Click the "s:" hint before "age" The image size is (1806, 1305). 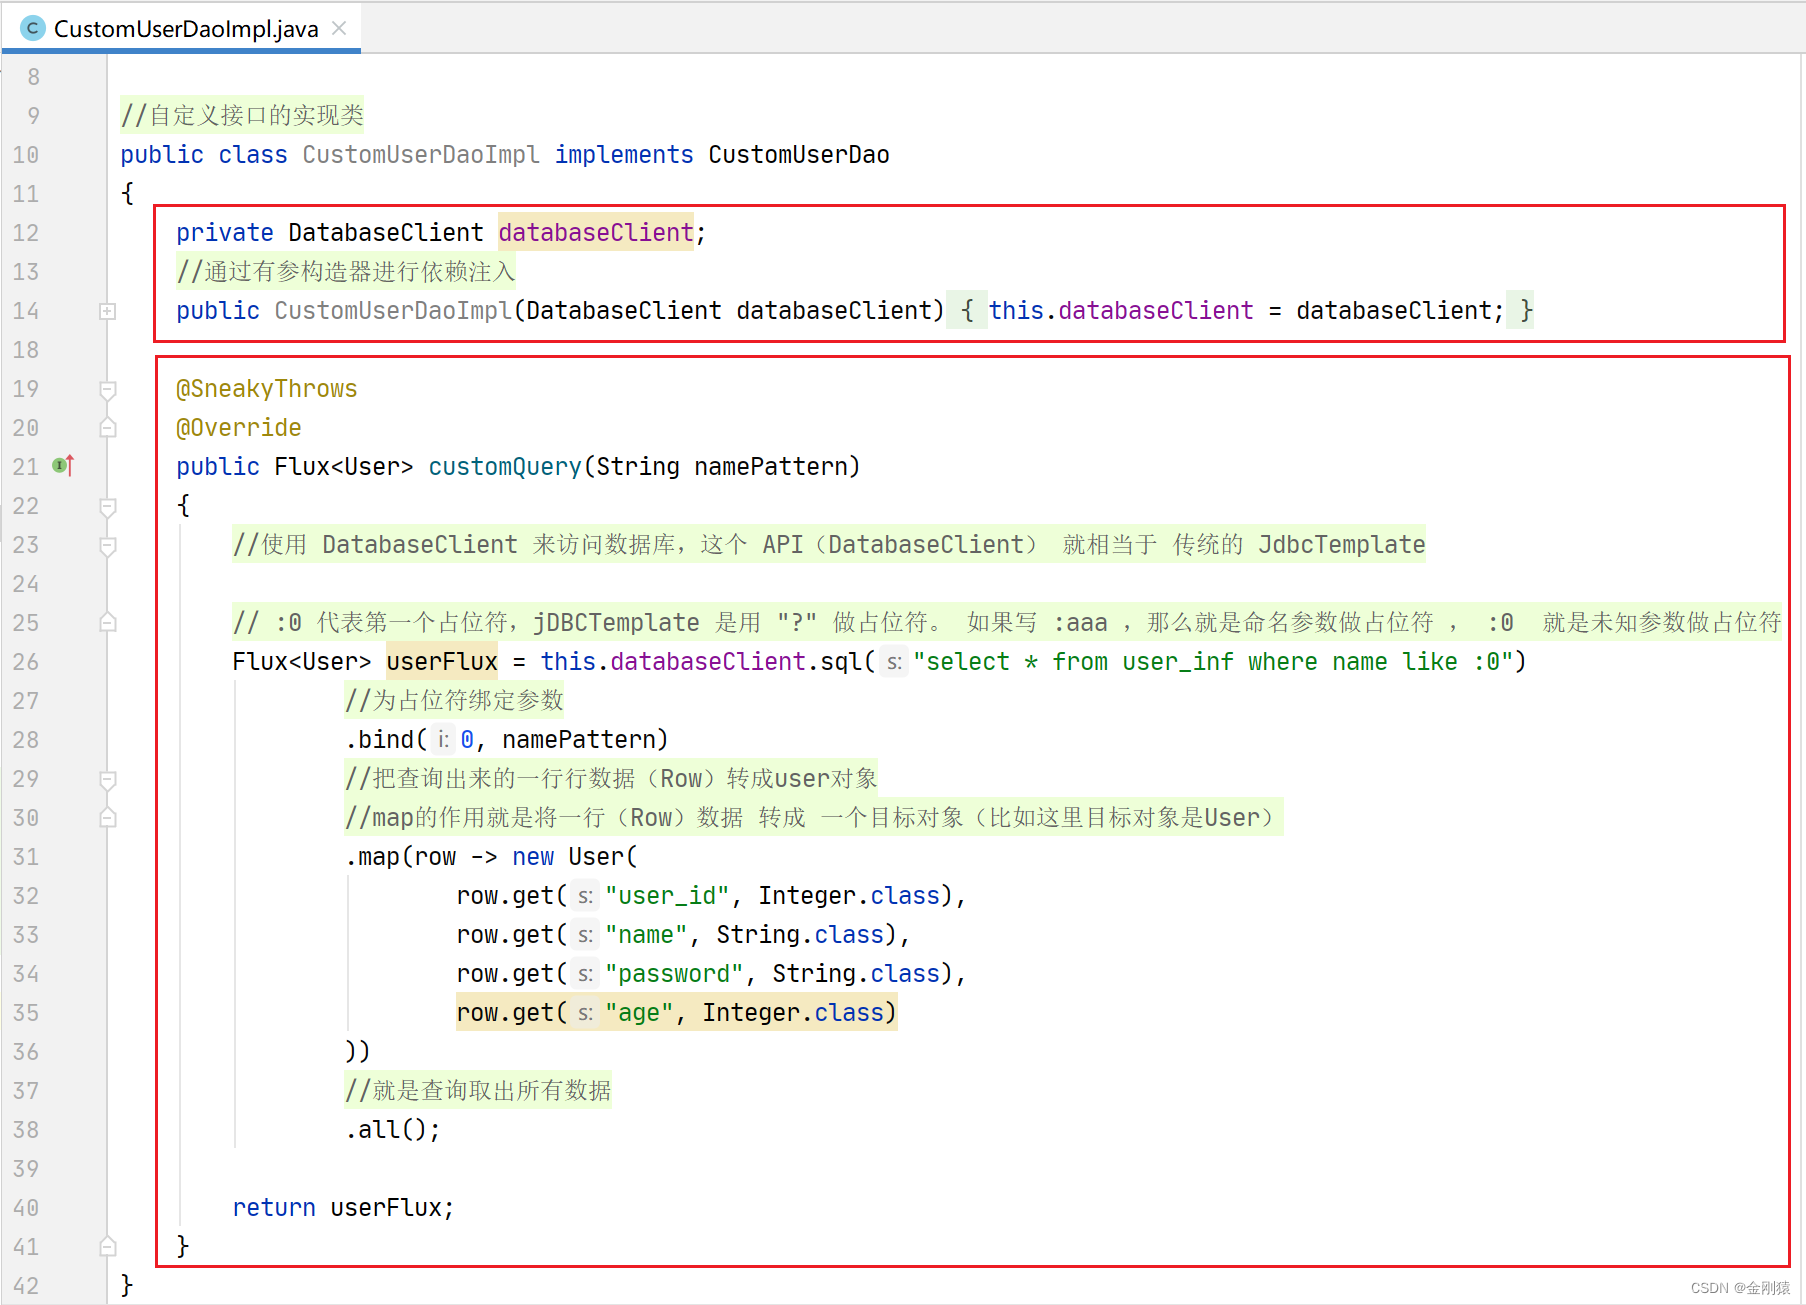pos(584,1012)
